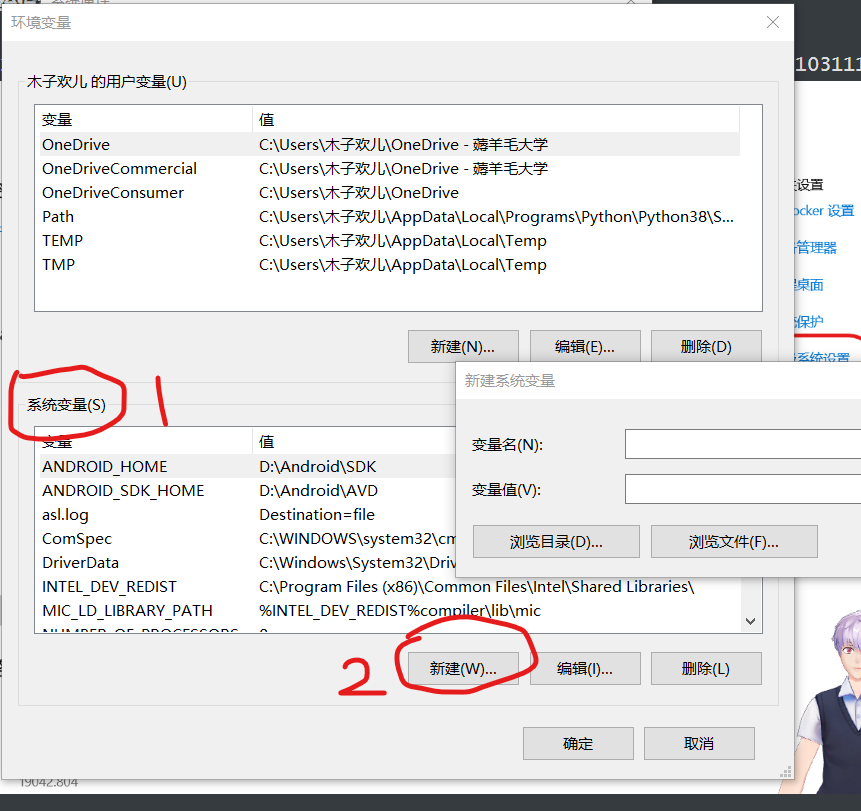Click system variables list scroll-down arrow

(751, 621)
